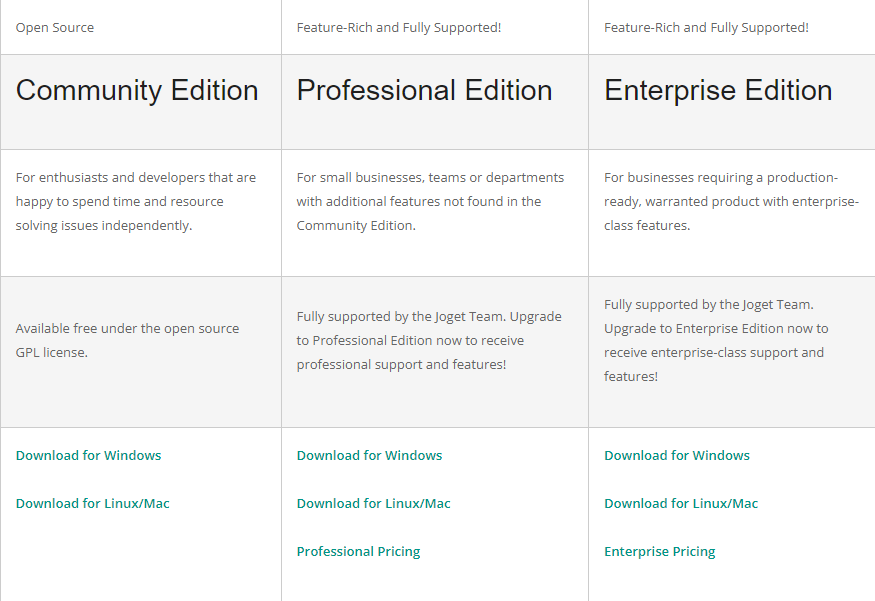Click the small businesses description text

pos(430,202)
